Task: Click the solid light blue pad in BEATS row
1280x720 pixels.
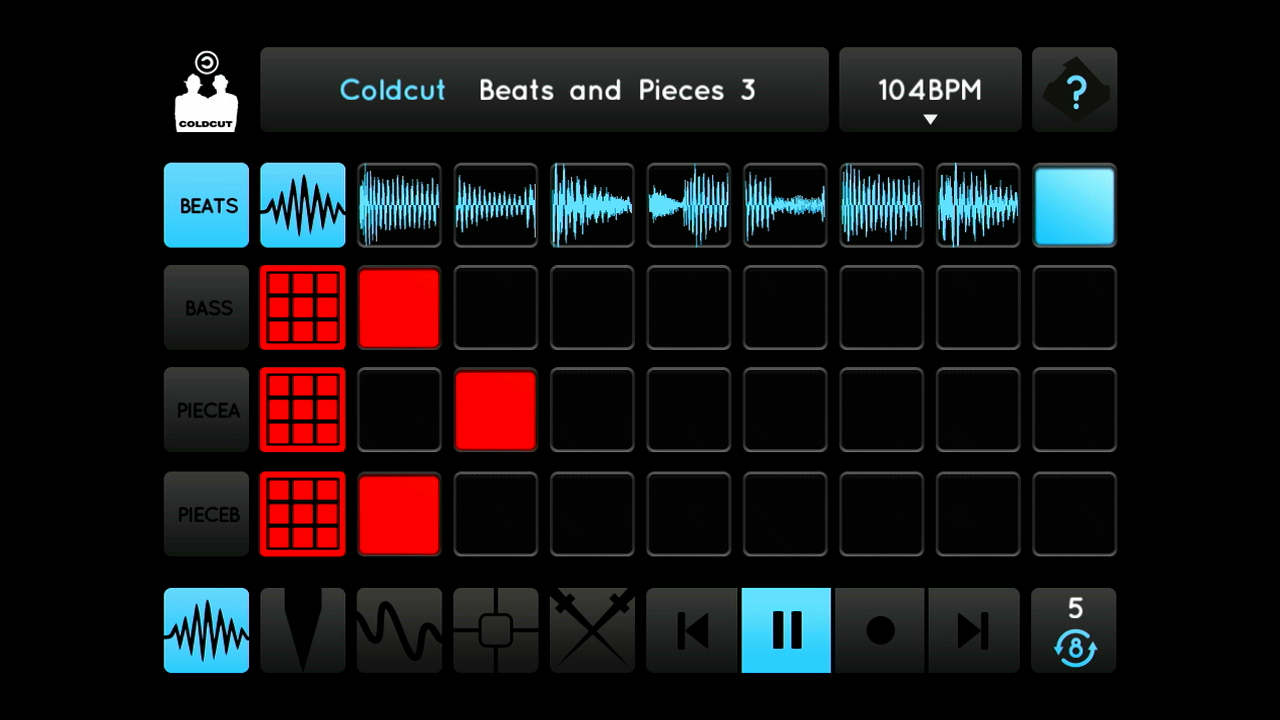Action: click(x=1074, y=205)
